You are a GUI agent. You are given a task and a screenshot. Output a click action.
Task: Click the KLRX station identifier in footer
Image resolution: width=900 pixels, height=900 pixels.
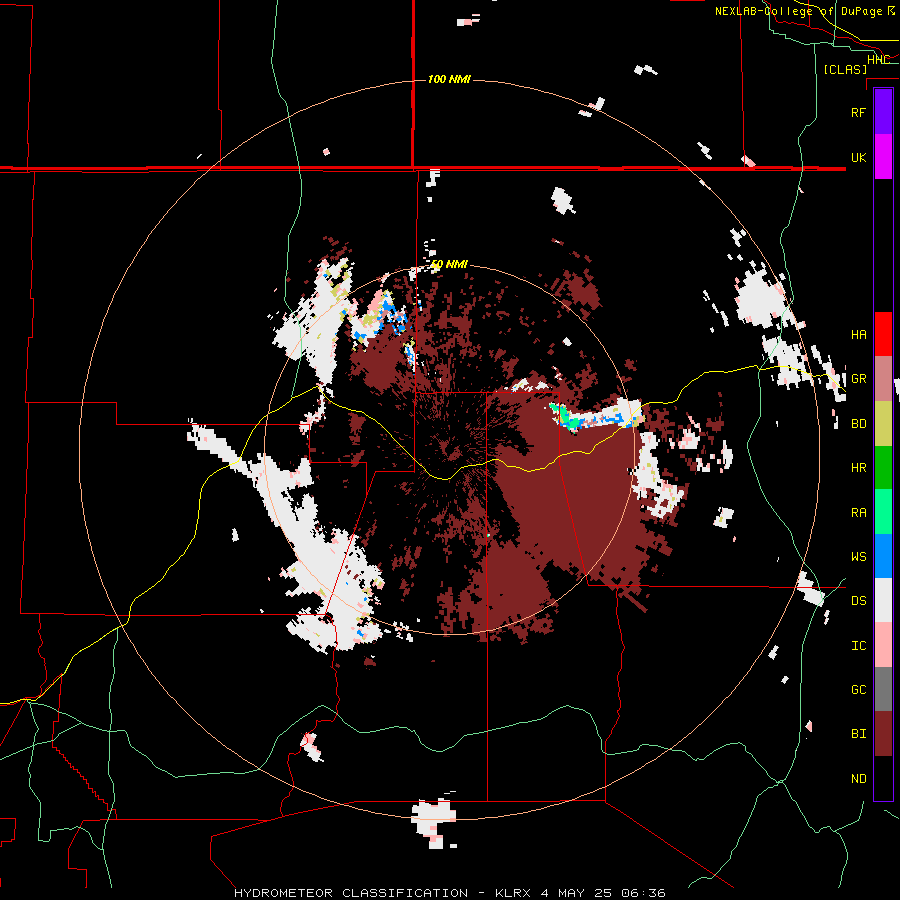514,893
